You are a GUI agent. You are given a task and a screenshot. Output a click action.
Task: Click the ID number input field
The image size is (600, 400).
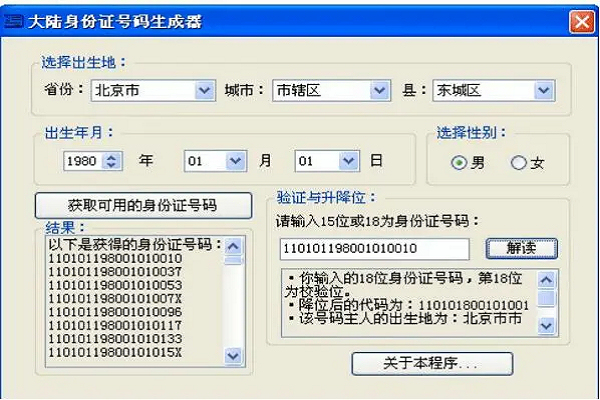376,247
